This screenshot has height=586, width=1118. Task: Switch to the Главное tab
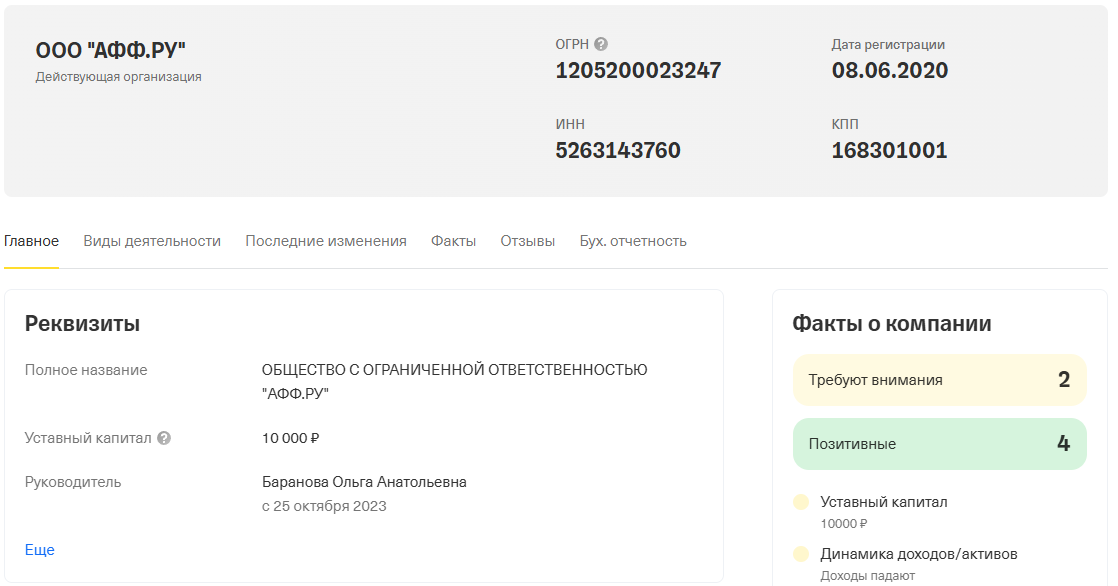point(31,241)
